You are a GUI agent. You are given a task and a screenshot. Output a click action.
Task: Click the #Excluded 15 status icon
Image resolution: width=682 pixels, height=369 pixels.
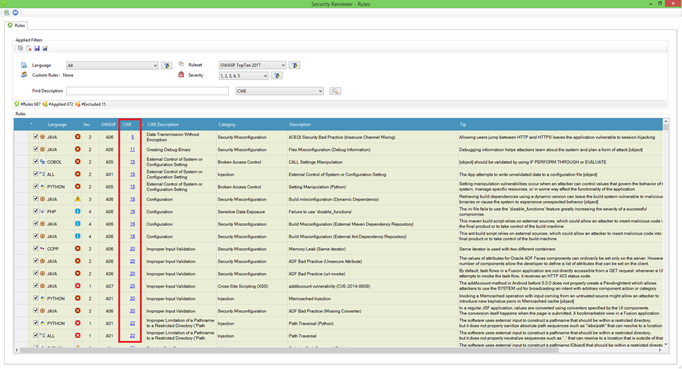point(78,104)
